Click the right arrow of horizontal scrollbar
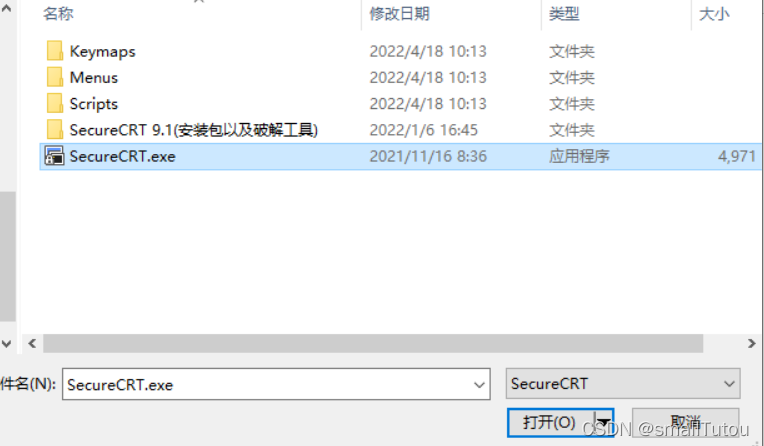 751,344
